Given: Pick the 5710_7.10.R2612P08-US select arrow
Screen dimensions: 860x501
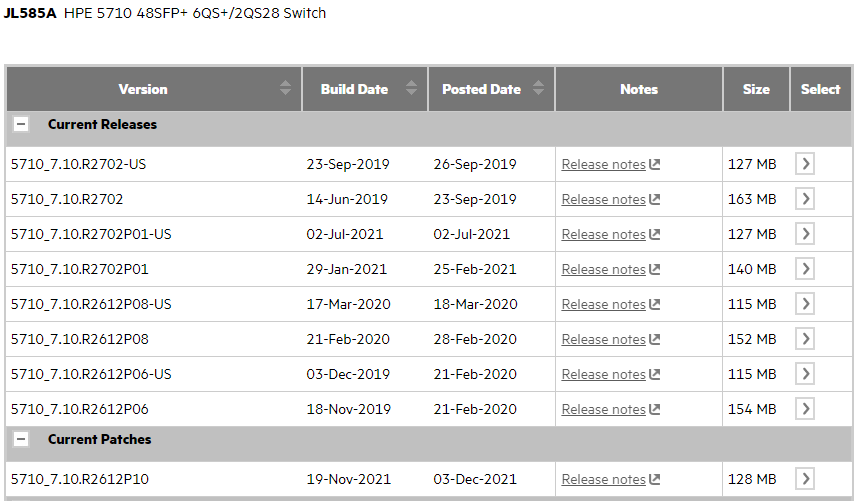Looking at the screenshot, I should click(x=805, y=304).
